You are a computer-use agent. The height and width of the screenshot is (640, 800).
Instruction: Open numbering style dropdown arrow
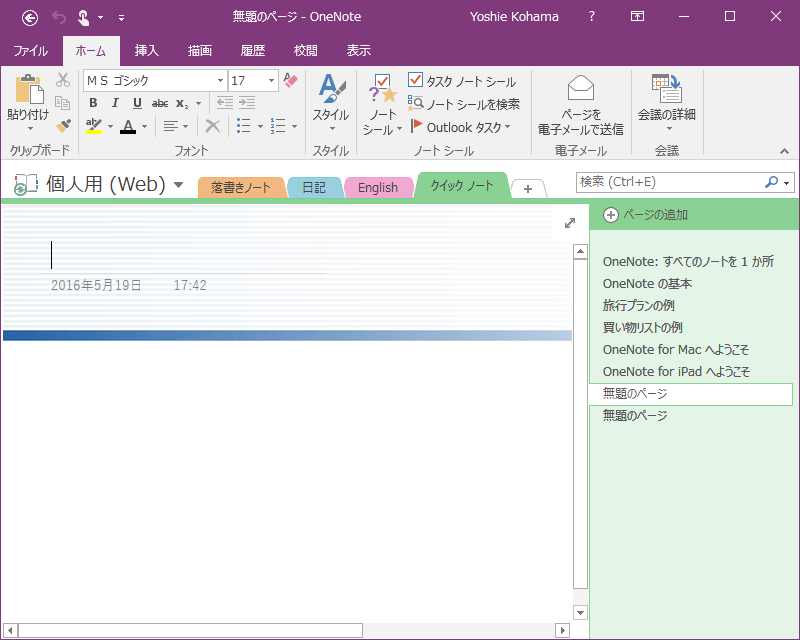294,126
